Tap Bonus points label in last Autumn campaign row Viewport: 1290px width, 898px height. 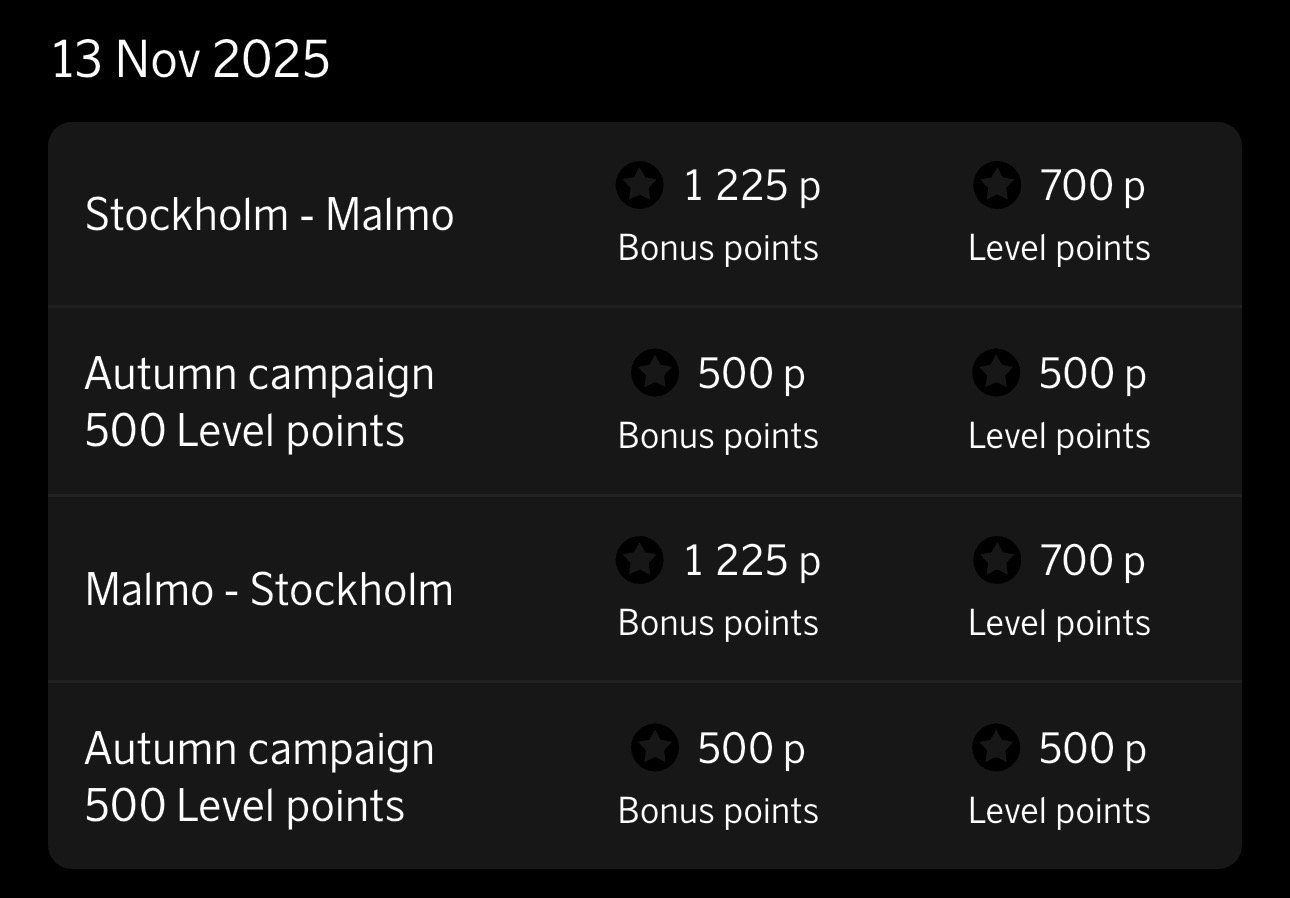coord(718,811)
